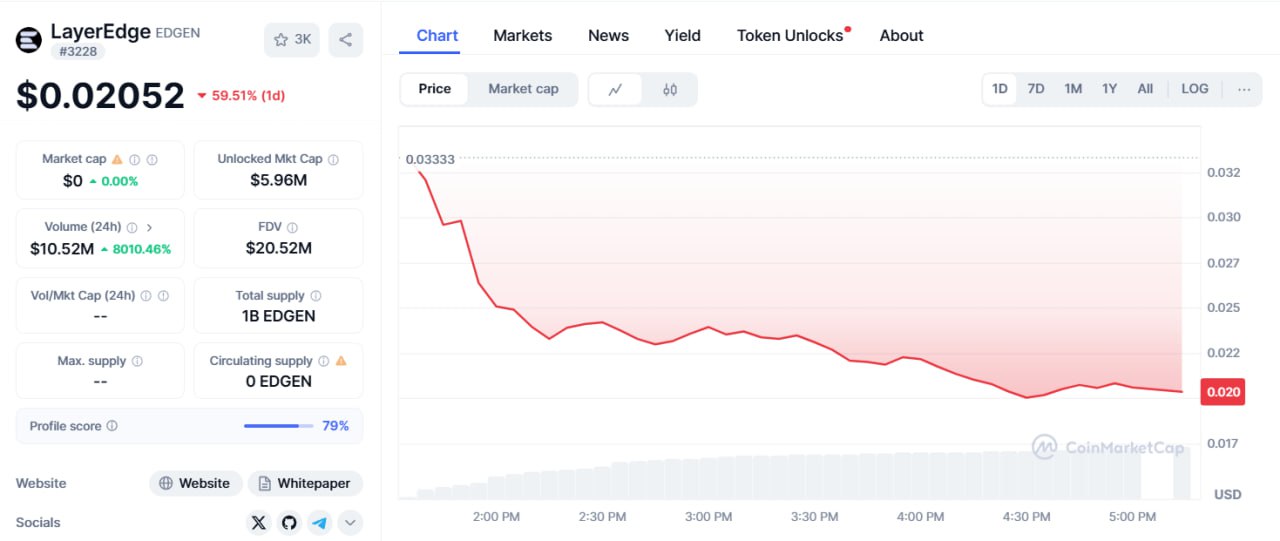Click the Circulating supply warning triangle icon
This screenshot has width=1280, height=541.
pyautogui.click(x=341, y=361)
